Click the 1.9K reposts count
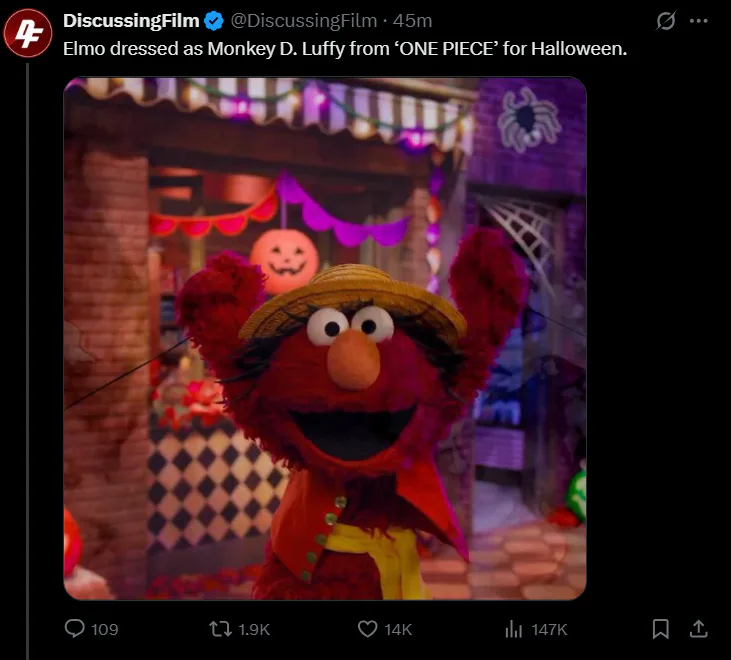Screen dimensions: 731x660 click(255, 630)
